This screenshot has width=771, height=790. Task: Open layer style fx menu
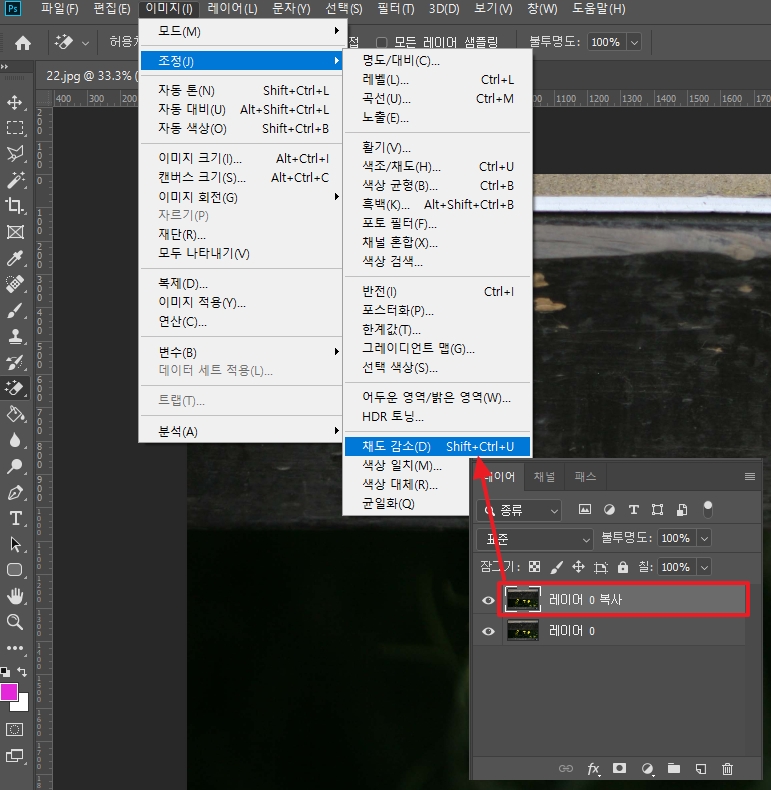coord(593,768)
